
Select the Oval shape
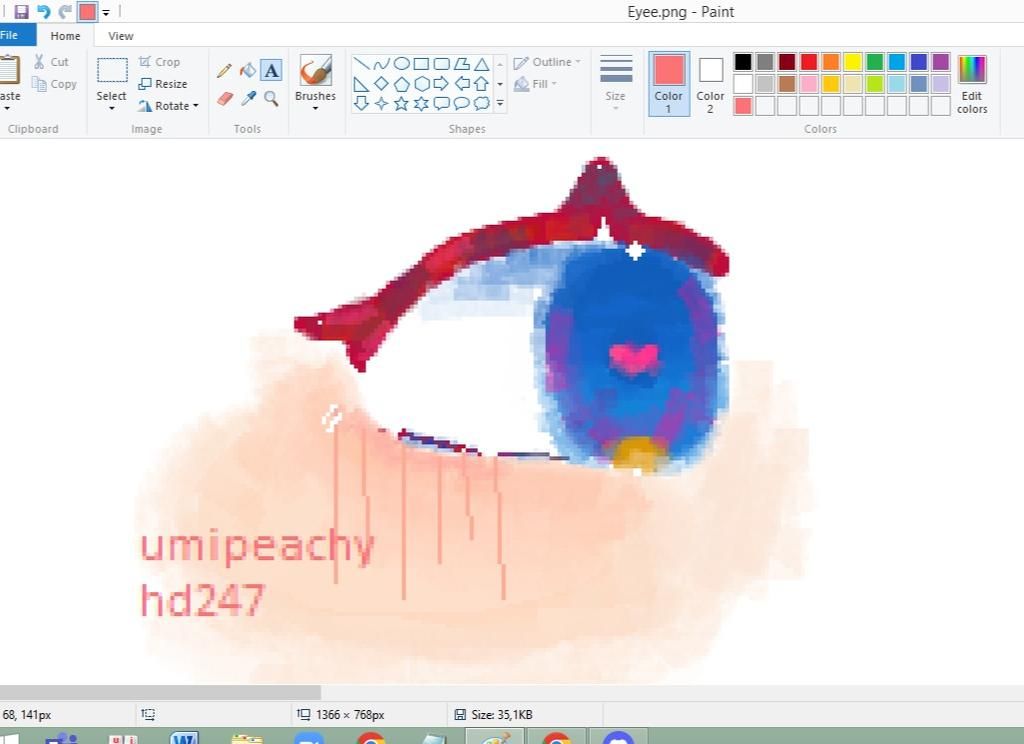402,64
